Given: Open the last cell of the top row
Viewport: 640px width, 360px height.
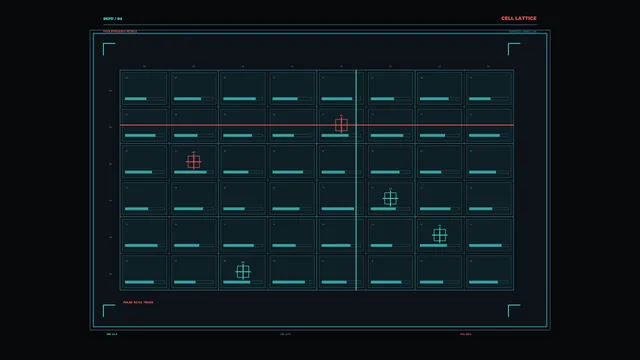Looking at the screenshot, I should pyautogui.click(x=489, y=88).
